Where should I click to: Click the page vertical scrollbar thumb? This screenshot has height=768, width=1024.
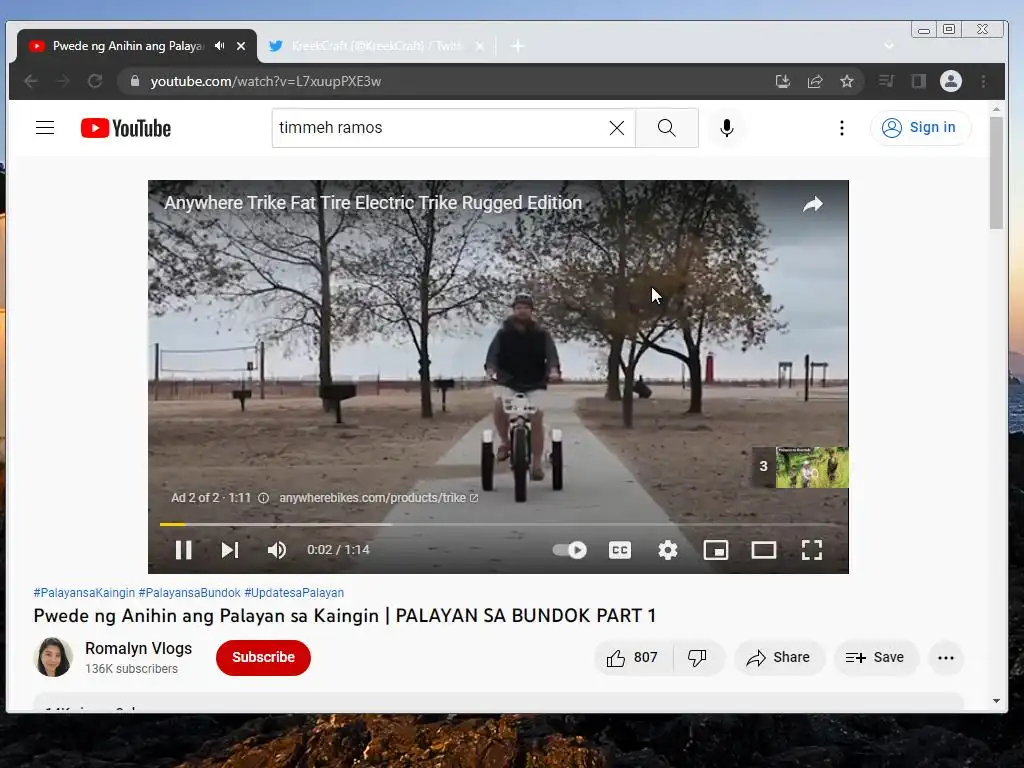[996, 172]
